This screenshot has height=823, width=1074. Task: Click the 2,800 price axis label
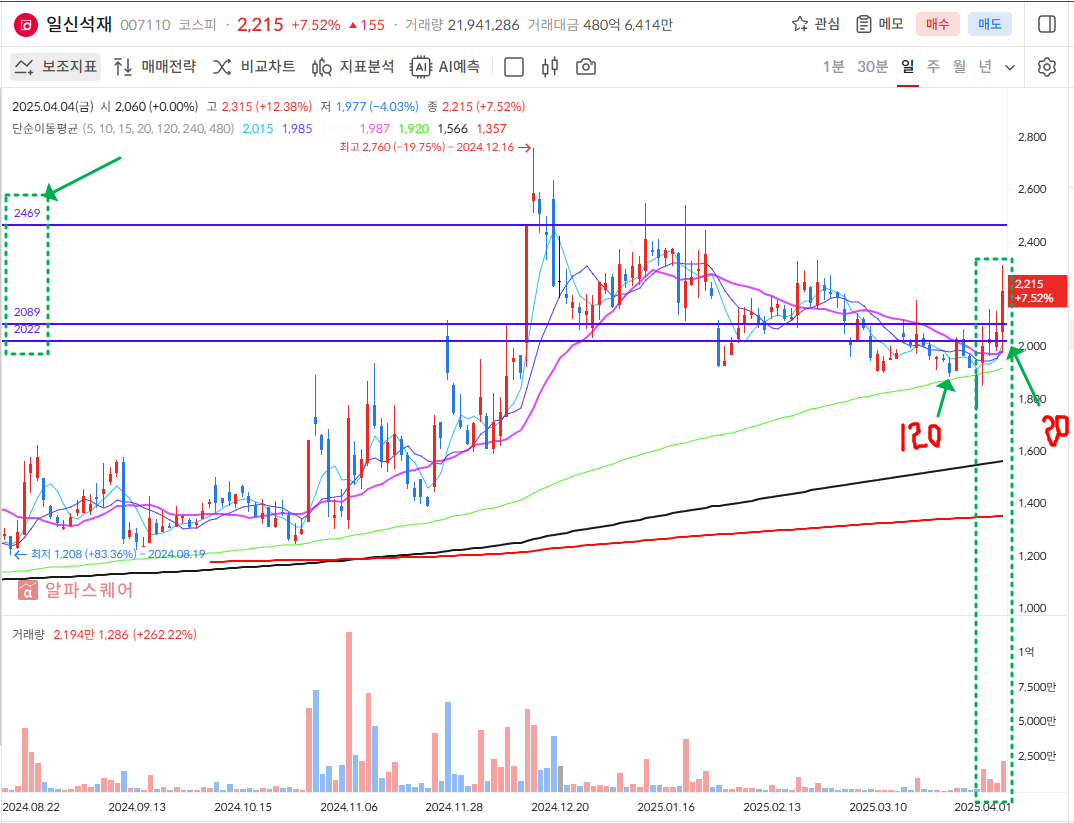(1032, 137)
